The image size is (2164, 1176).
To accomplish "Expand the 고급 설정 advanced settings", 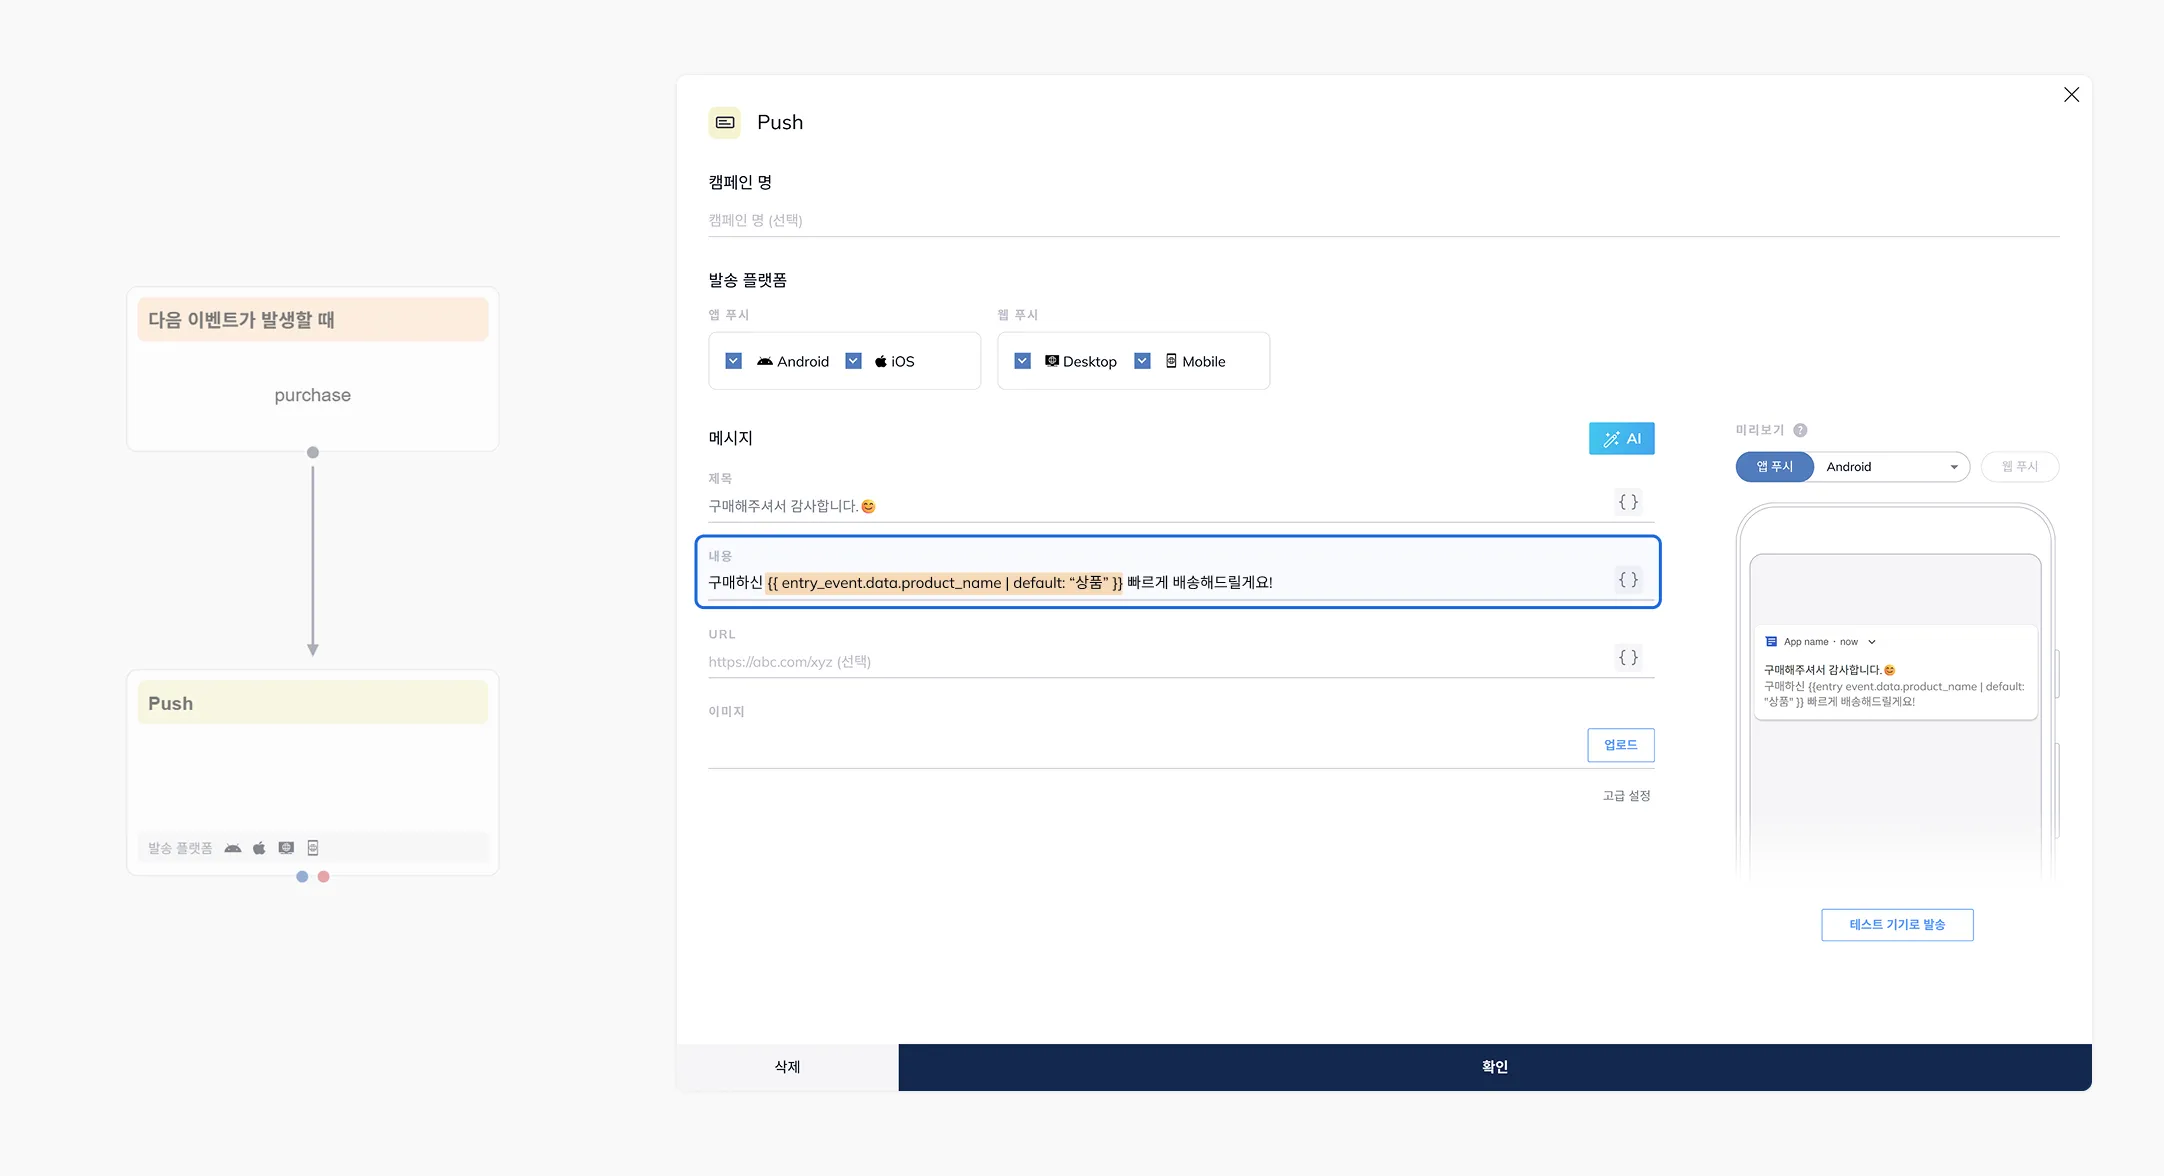I will pyautogui.click(x=1626, y=796).
